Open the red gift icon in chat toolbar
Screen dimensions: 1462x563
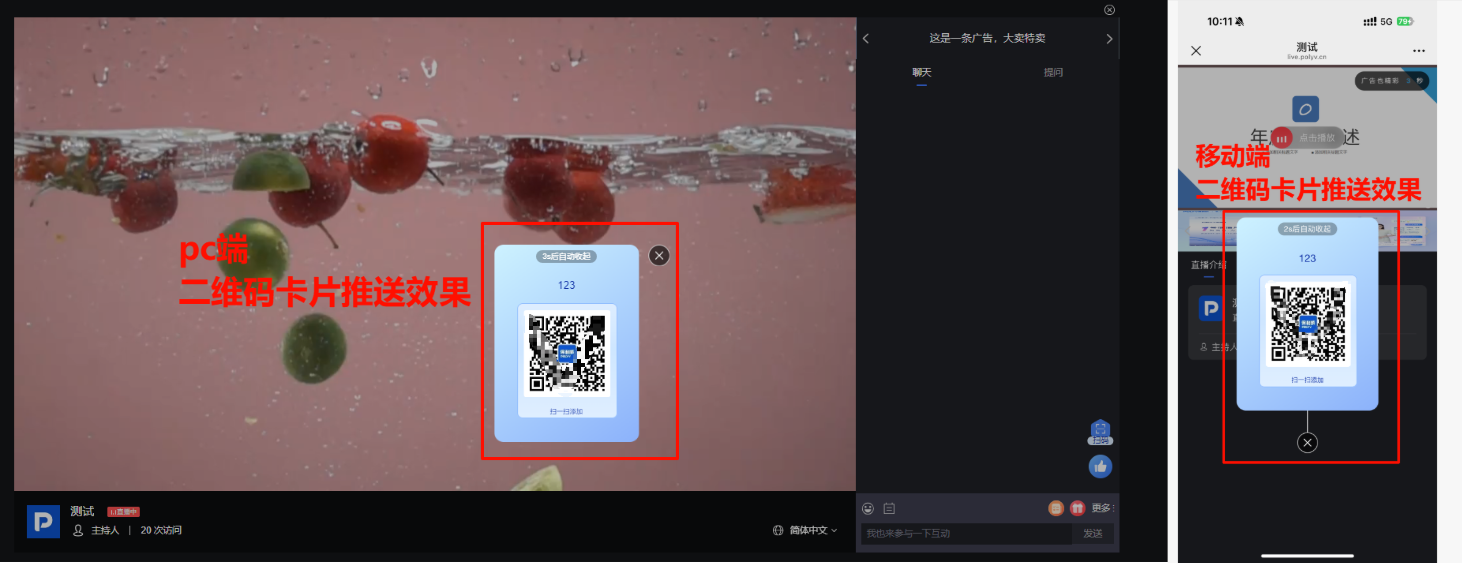1077,508
